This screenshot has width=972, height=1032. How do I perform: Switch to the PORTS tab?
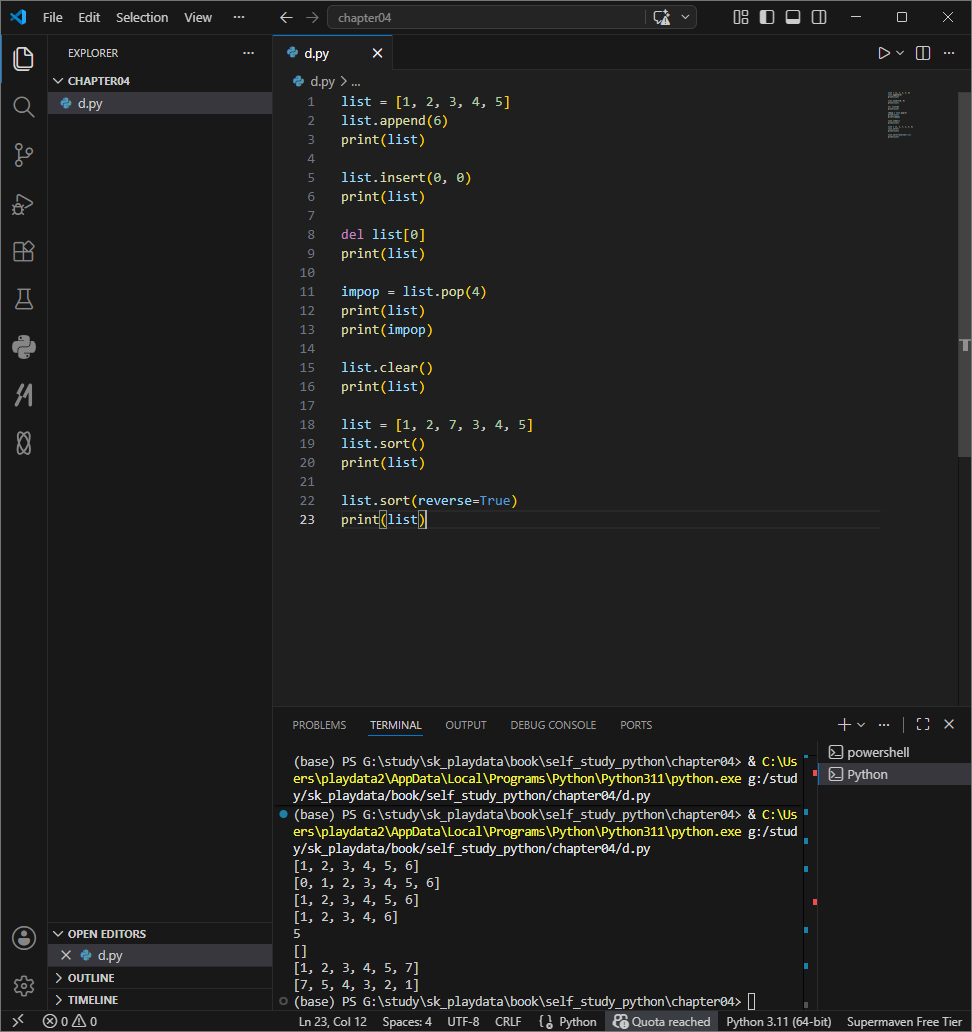pos(636,725)
